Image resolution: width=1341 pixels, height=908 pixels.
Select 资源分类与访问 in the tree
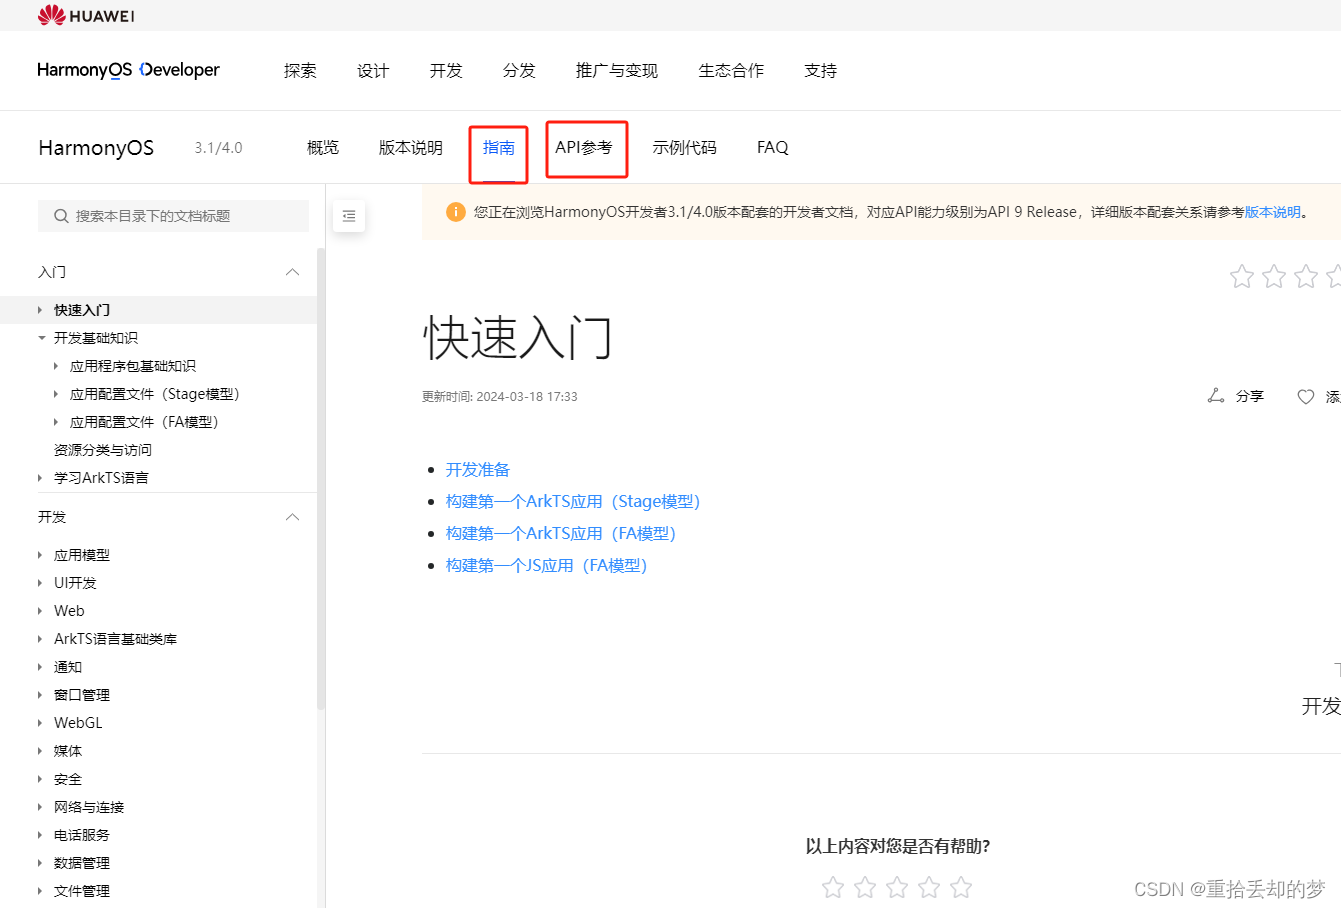103,450
